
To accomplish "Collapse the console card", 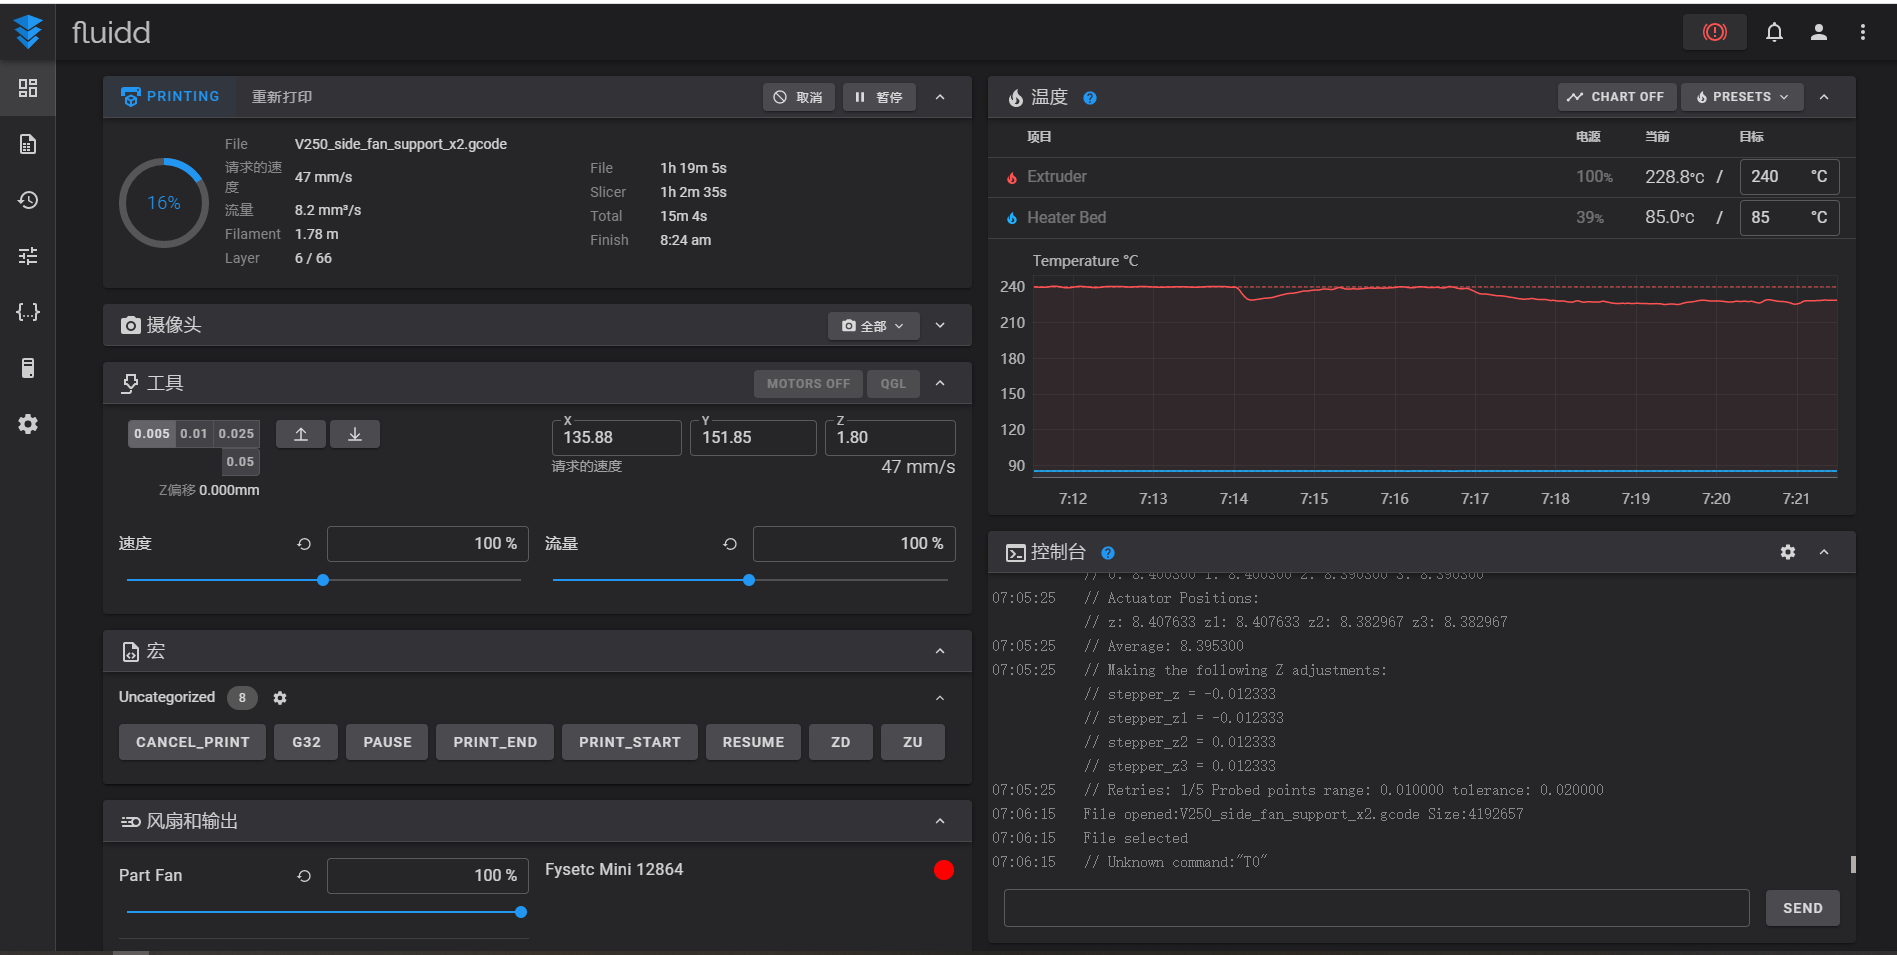I will (1824, 552).
